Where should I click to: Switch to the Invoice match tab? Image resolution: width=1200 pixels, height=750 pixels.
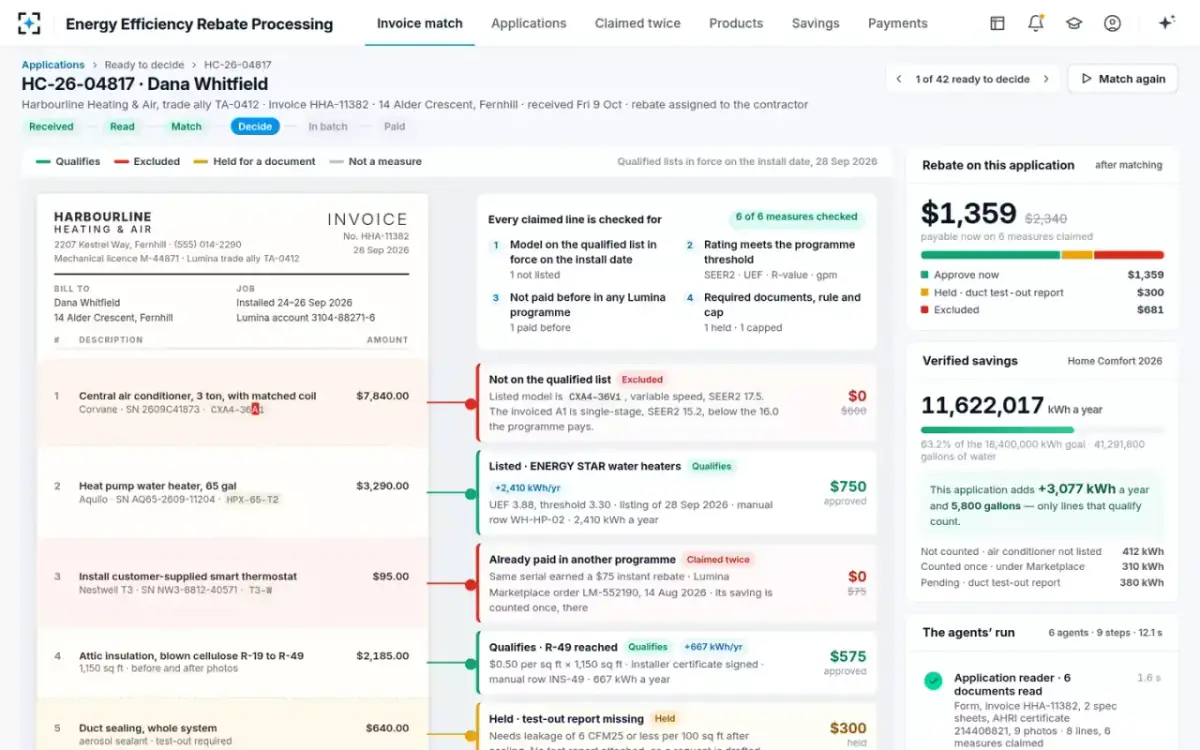[x=420, y=23]
